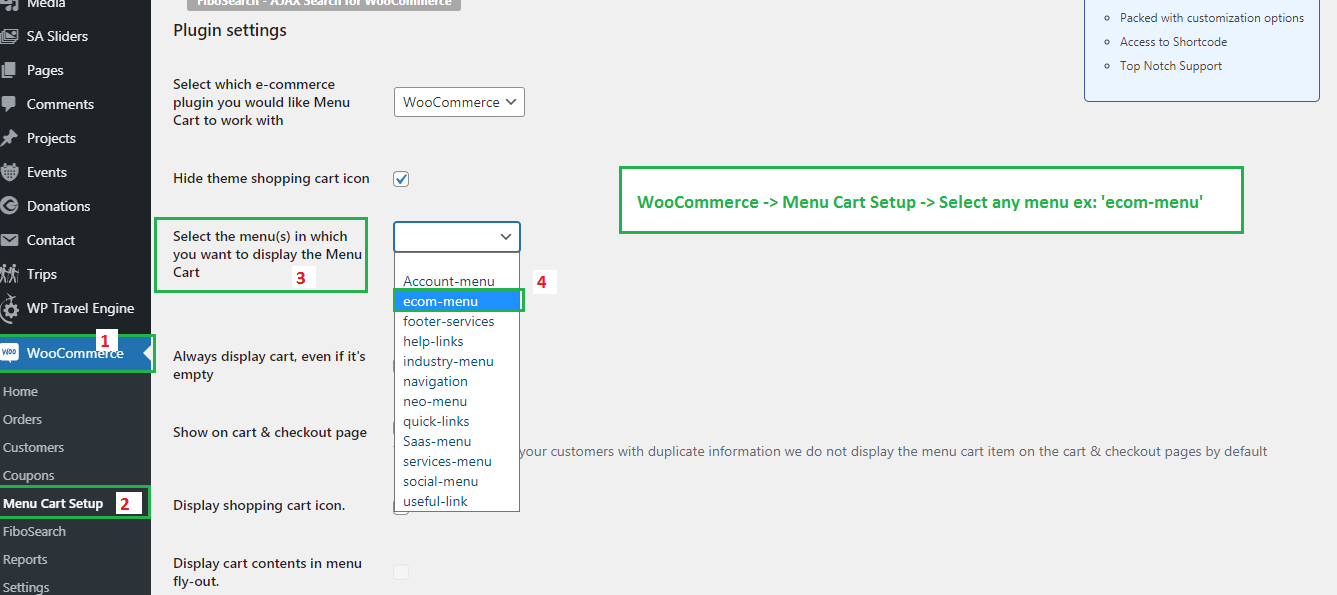Click the Contact envelope icon
This screenshot has height=595, width=1337.
tap(9, 240)
